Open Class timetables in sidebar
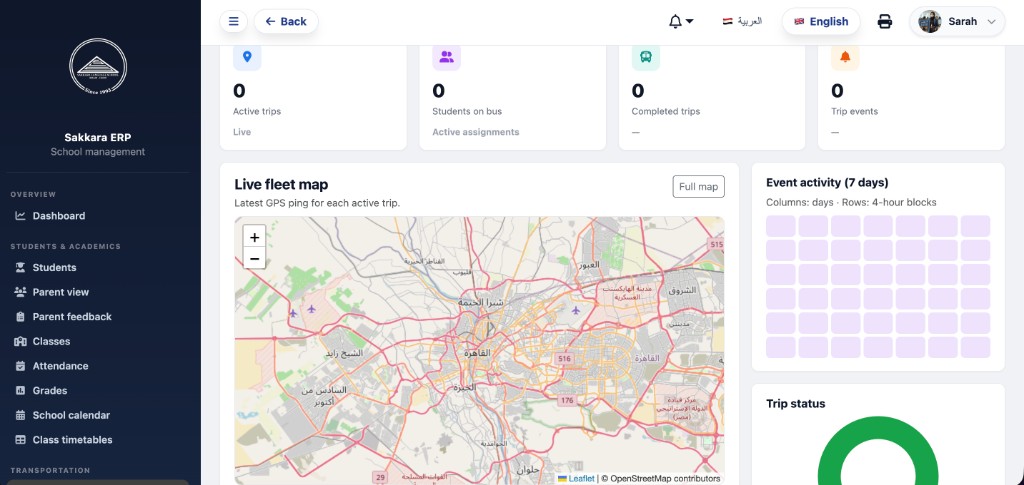 point(98,440)
